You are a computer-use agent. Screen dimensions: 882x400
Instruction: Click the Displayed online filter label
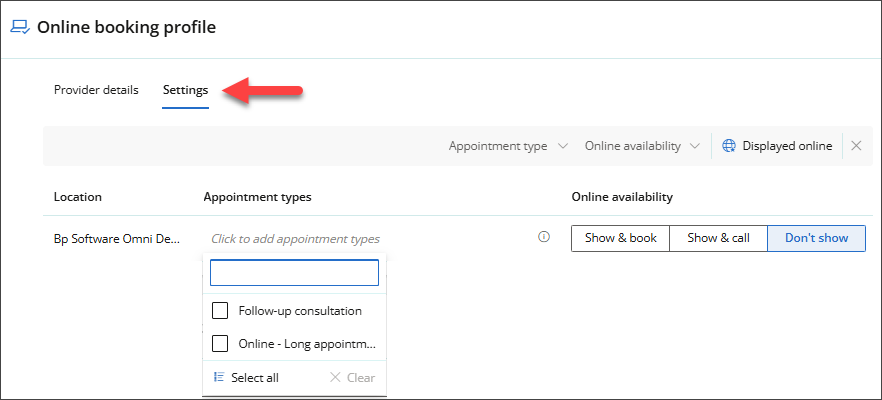[x=786, y=146]
